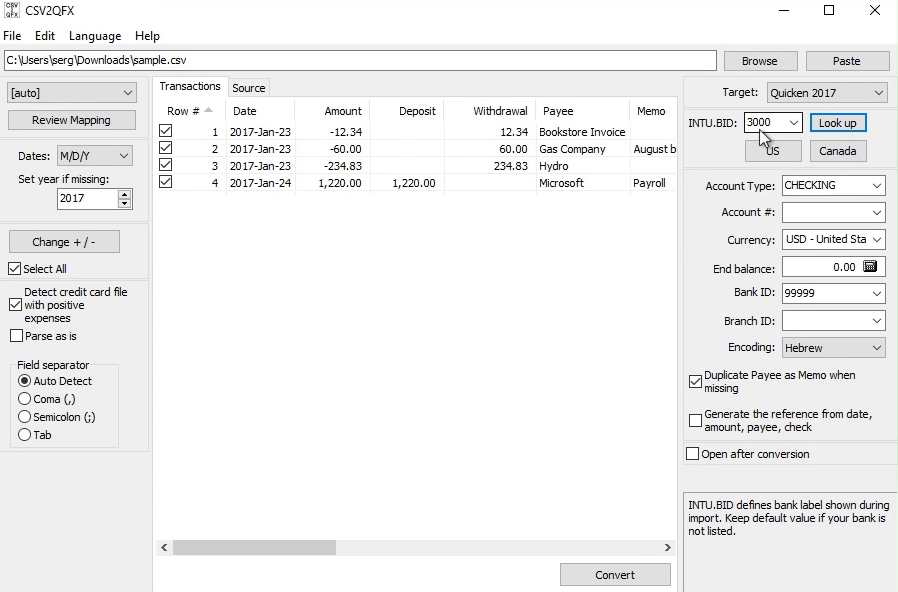Open the [auto] mapping dropdown
This screenshot has width=898, height=592.
[72, 93]
